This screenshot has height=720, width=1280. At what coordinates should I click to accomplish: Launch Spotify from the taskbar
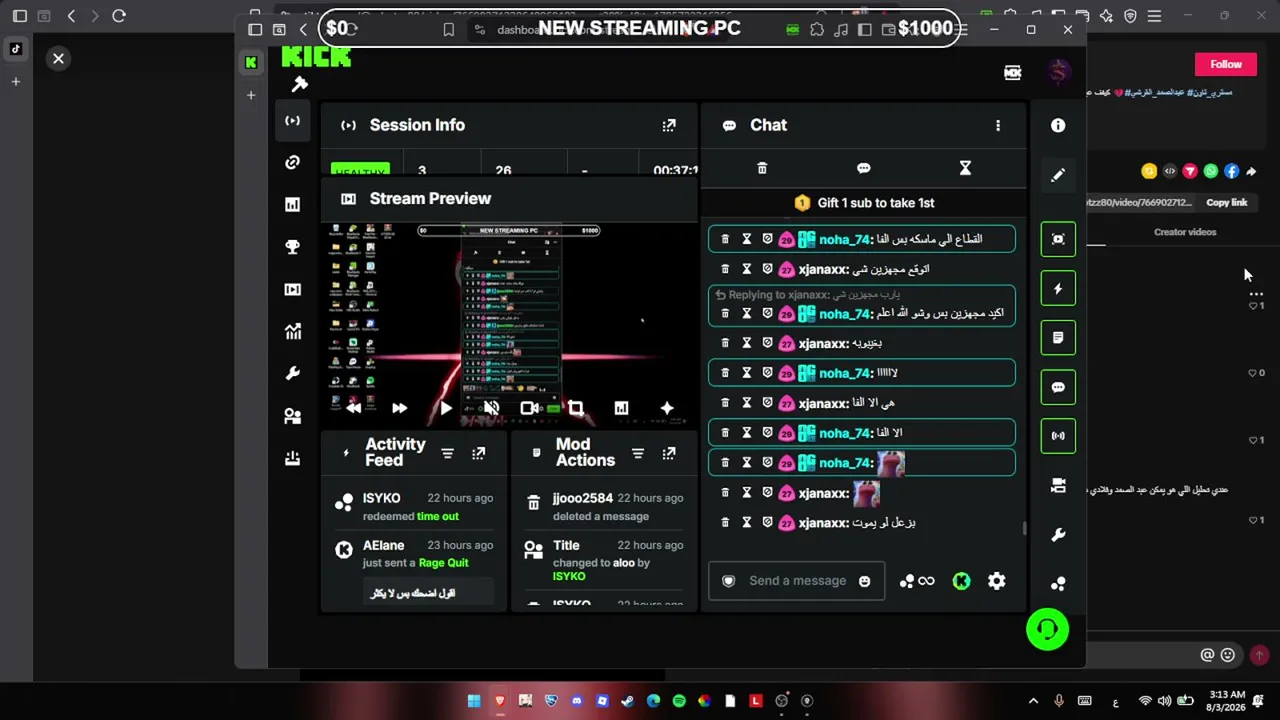click(x=679, y=701)
